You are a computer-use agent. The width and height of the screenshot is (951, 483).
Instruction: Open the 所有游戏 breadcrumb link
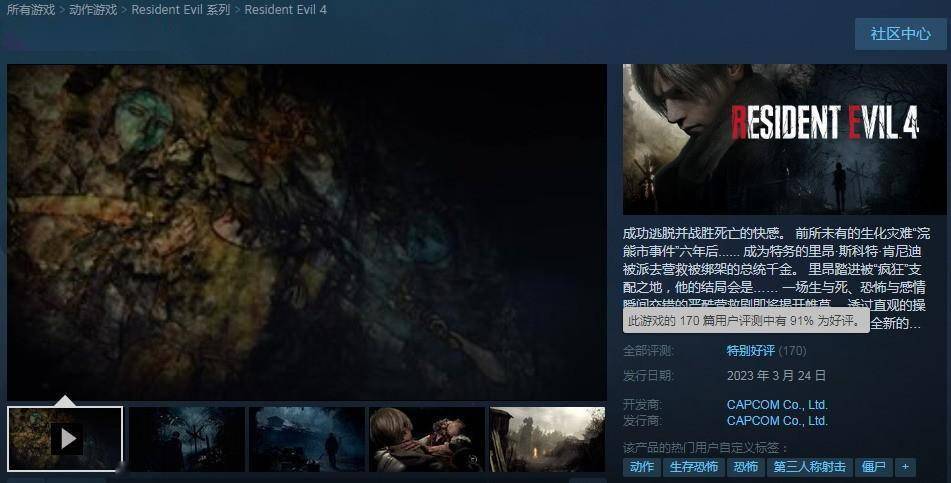31,10
